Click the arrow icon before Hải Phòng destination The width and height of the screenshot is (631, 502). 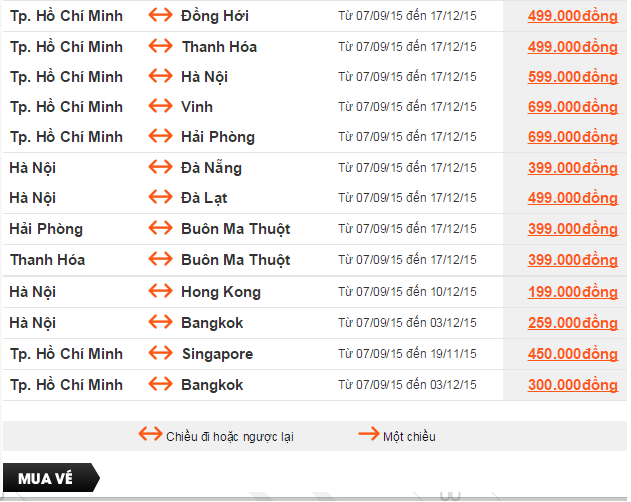pyautogui.click(x=161, y=136)
